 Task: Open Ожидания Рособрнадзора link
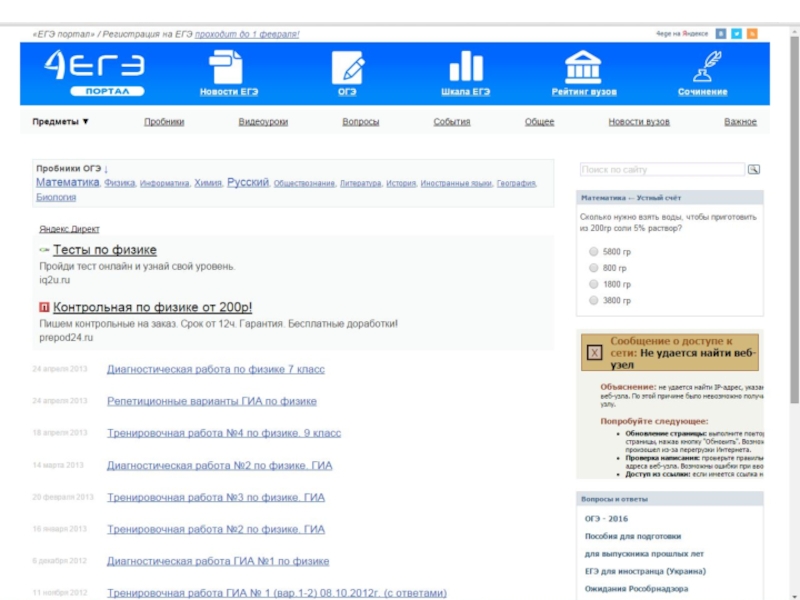[x=636, y=589]
